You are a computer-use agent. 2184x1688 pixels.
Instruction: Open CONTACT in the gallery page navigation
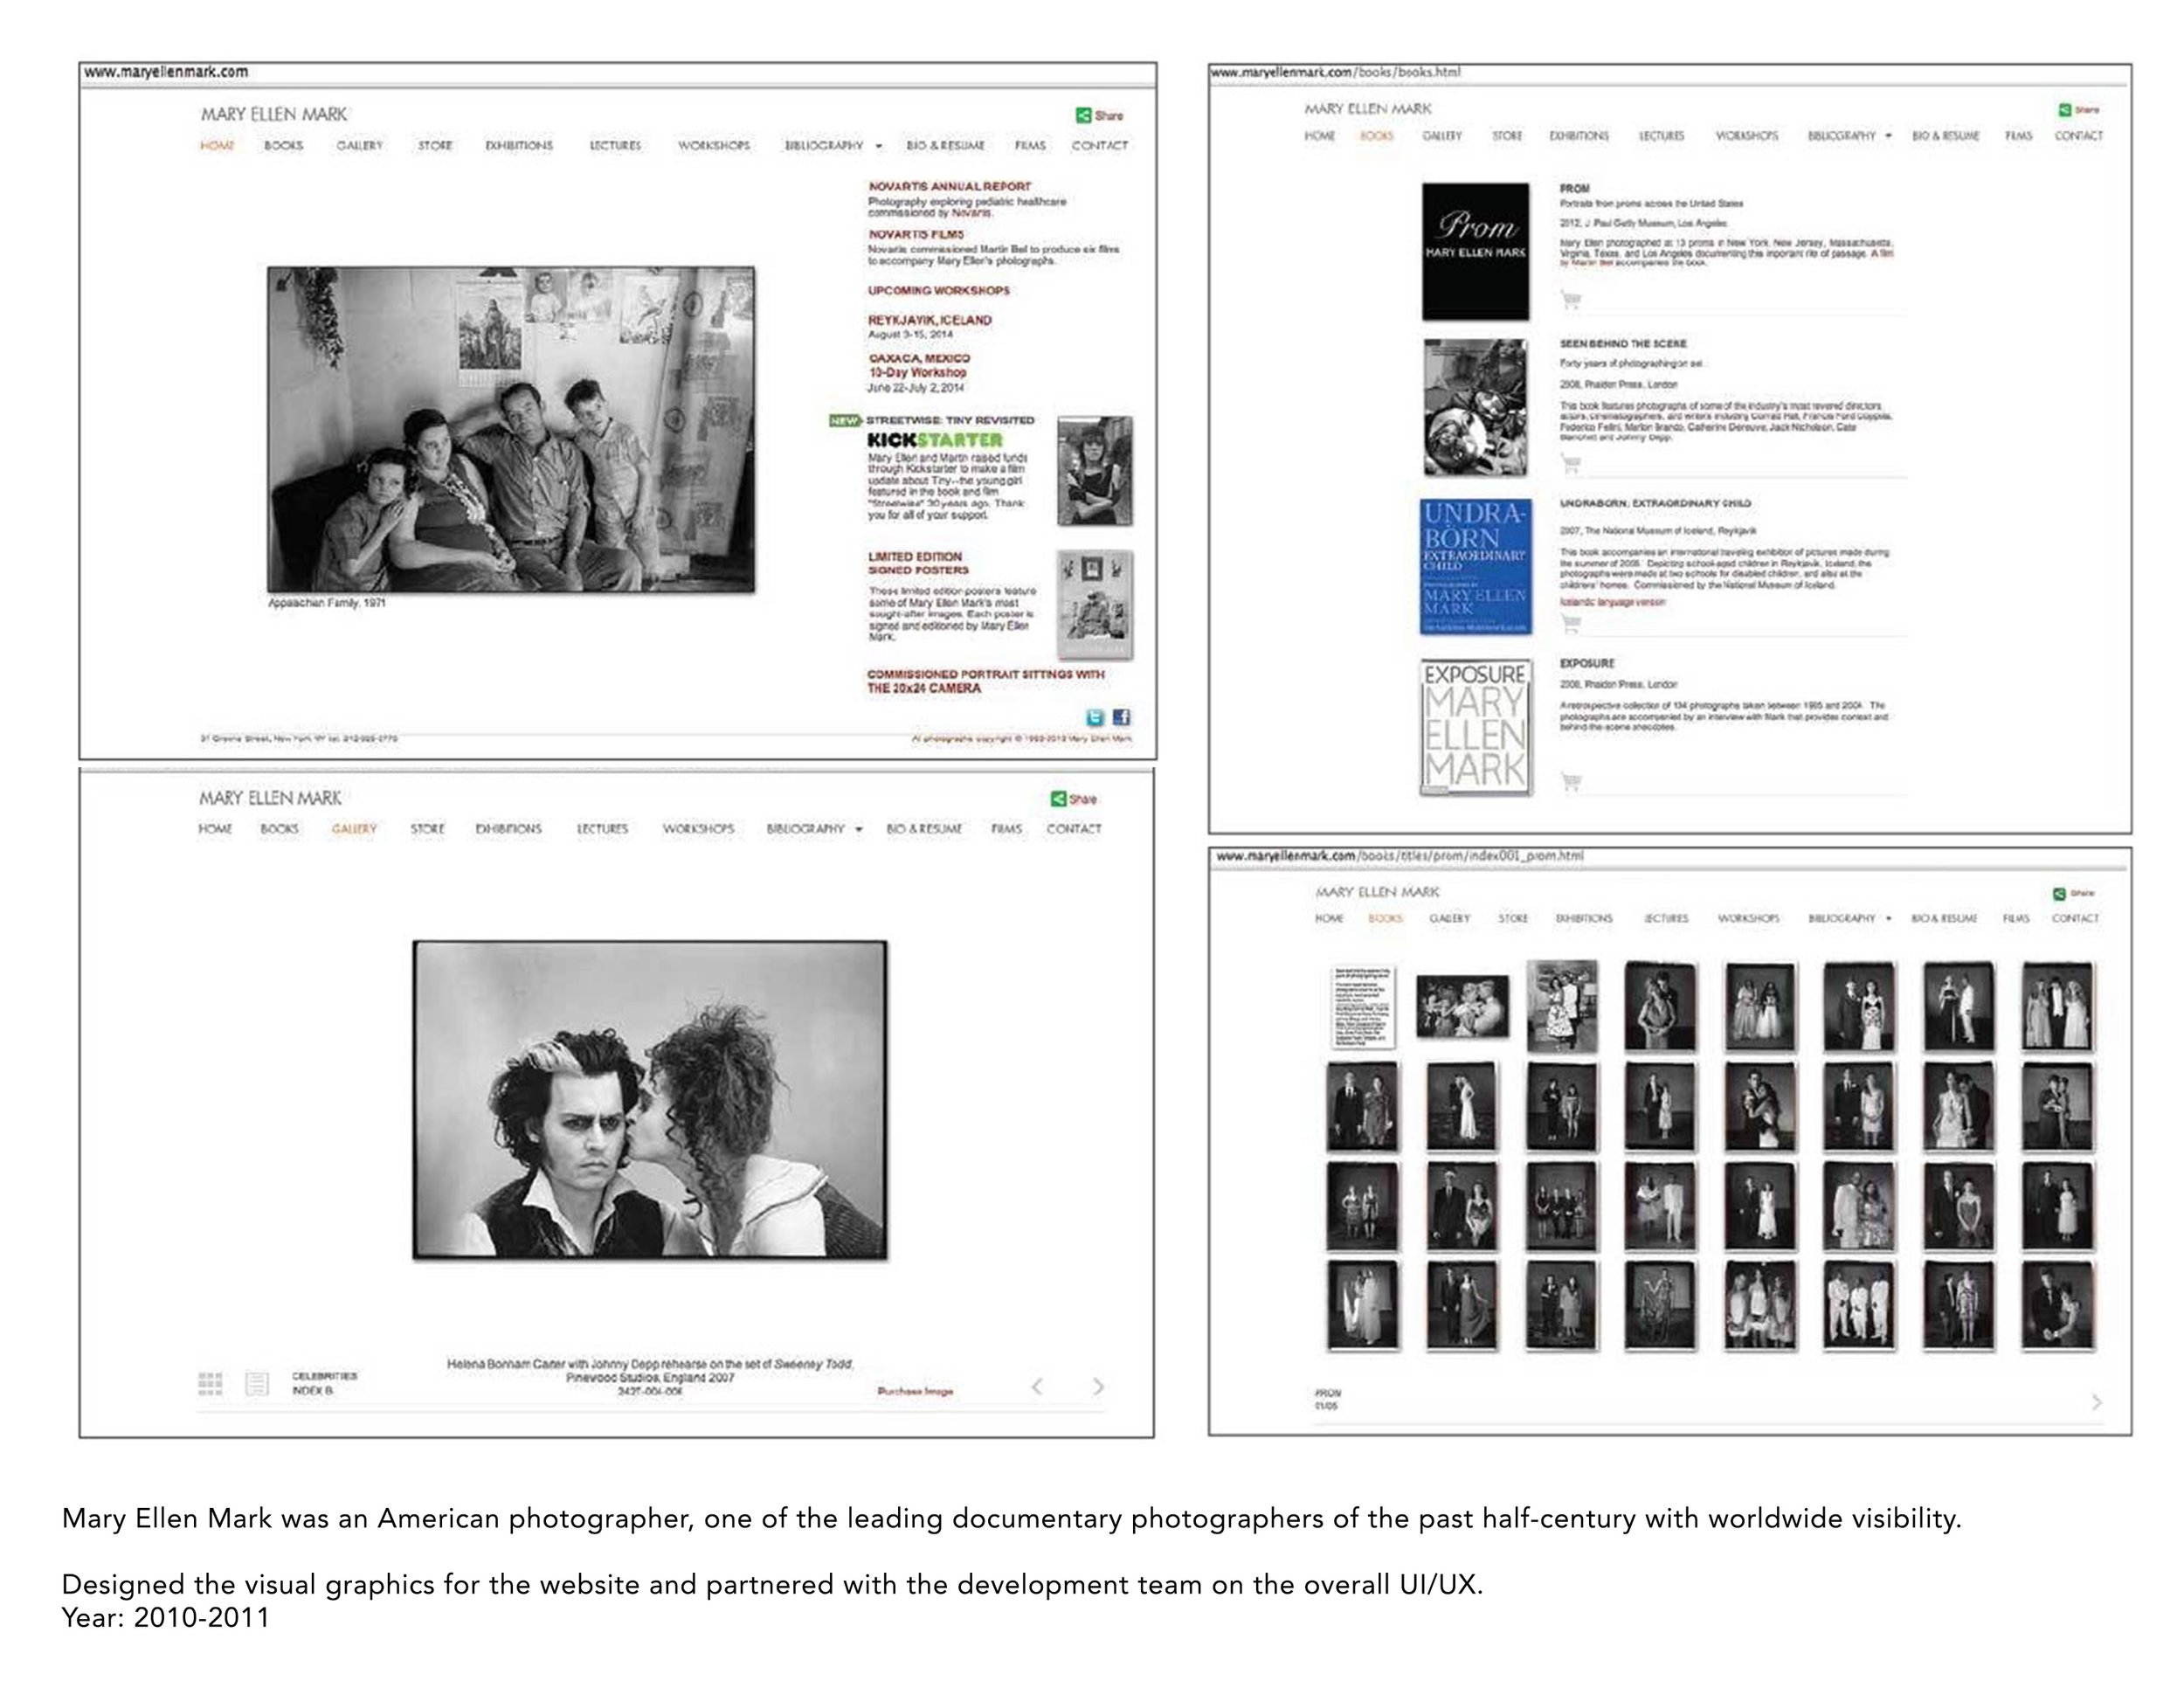[1074, 829]
